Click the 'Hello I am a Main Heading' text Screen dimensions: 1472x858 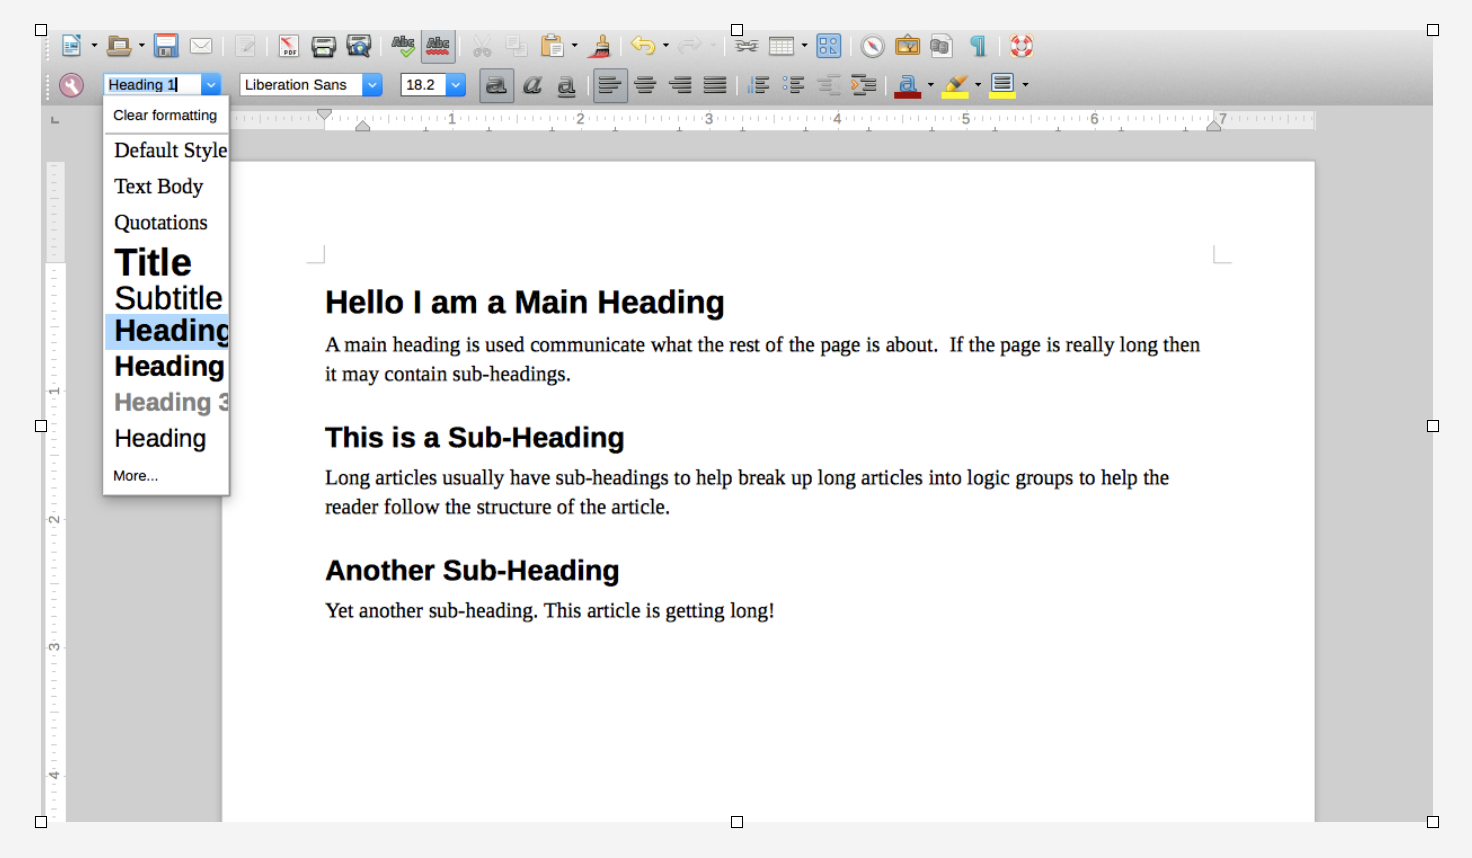click(x=525, y=302)
